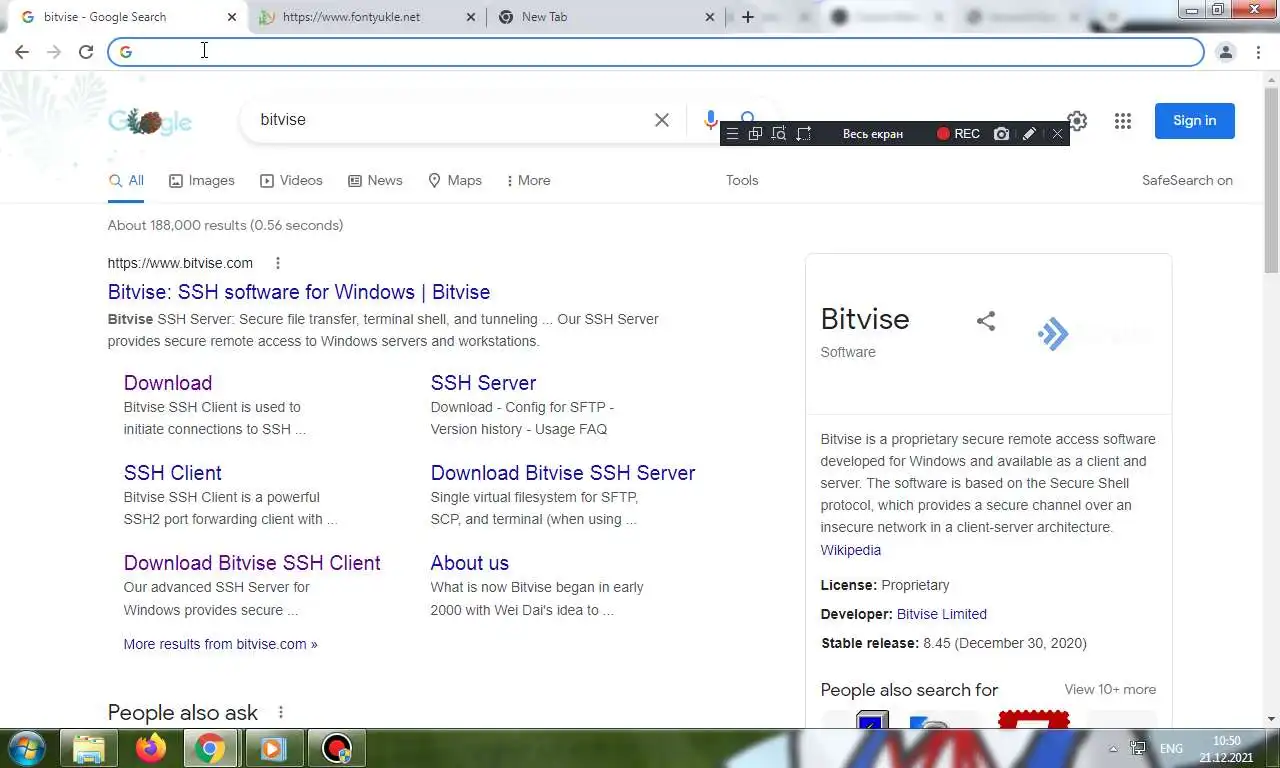Open network status tray icon
Viewport: 1280px width, 768px height.
coord(1138,748)
